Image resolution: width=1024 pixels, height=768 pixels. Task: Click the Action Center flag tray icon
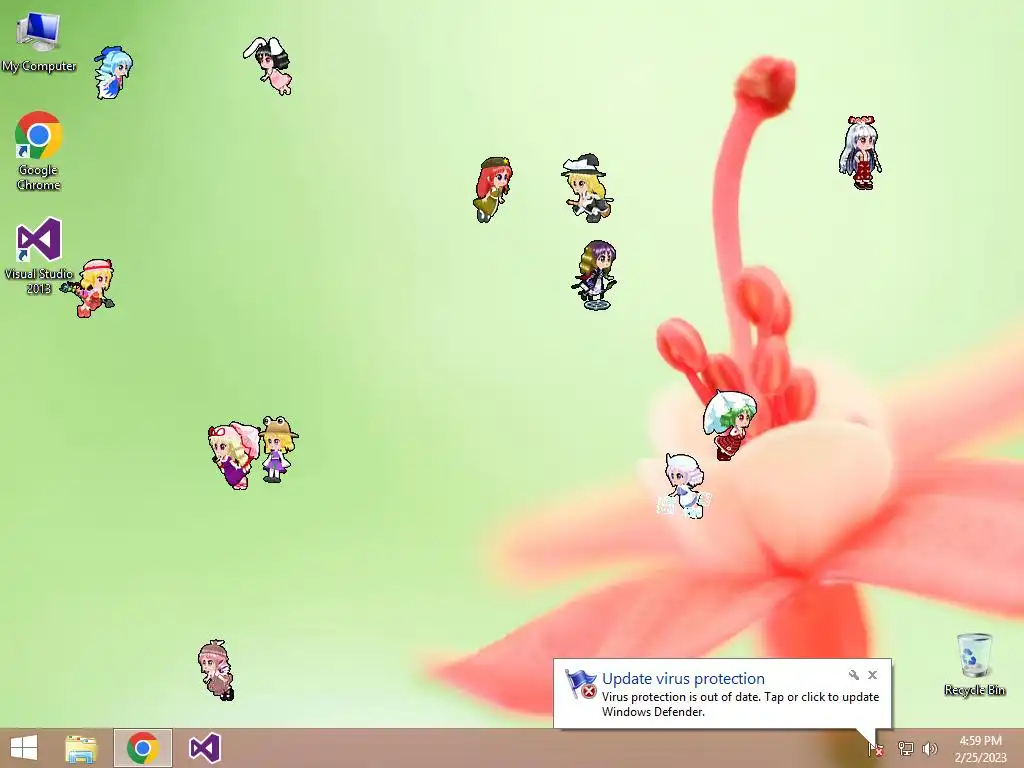tap(876, 750)
